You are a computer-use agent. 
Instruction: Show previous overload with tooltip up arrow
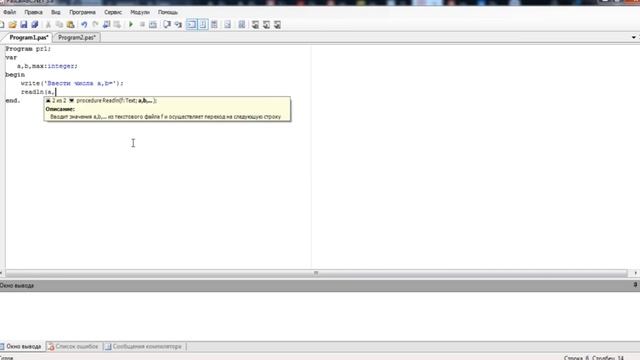click(48, 100)
